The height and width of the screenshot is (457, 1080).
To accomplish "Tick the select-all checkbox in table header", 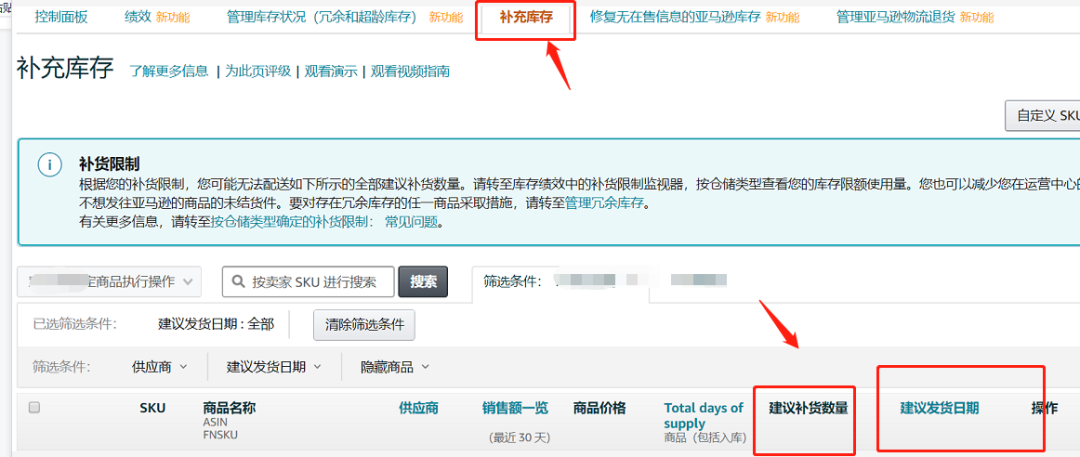I will (34, 407).
